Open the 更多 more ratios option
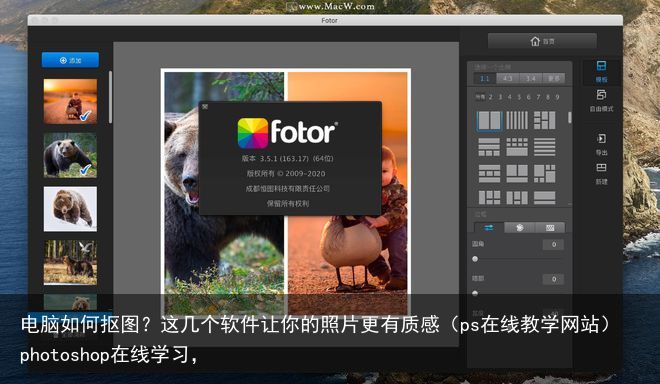This screenshot has width=660, height=384. pyautogui.click(x=554, y=78)
